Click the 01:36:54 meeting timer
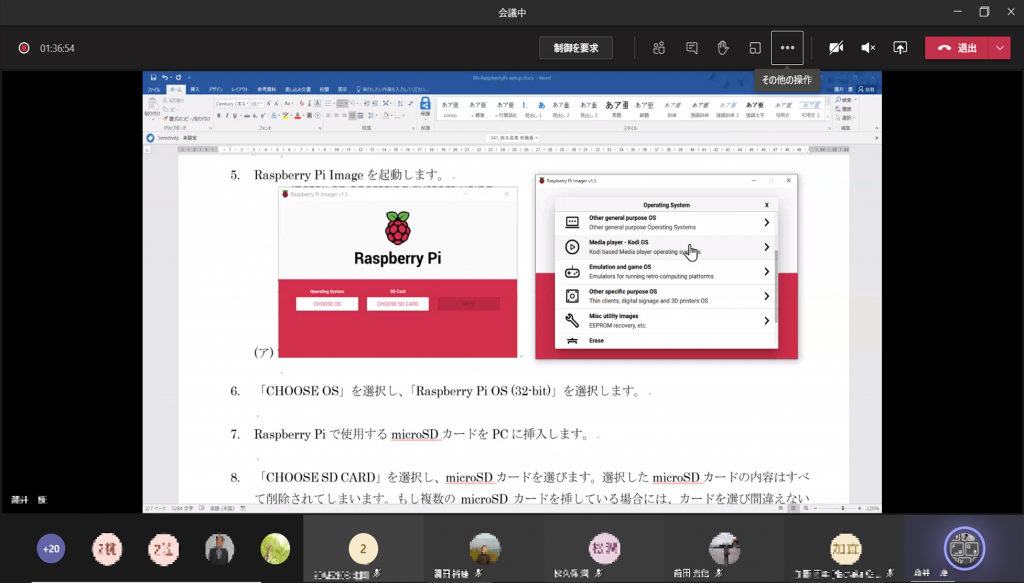1024x583 pixels. pos(57,48)
